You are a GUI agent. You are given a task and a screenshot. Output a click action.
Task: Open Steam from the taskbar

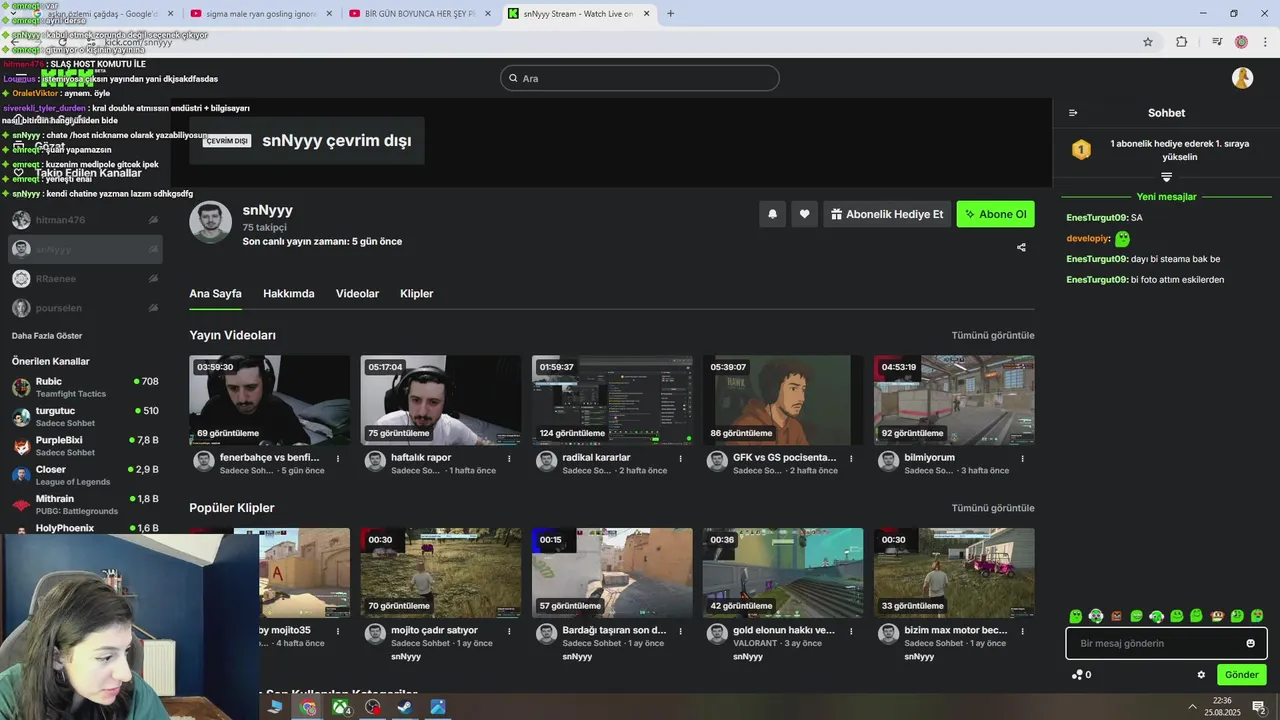pos(405,707)
